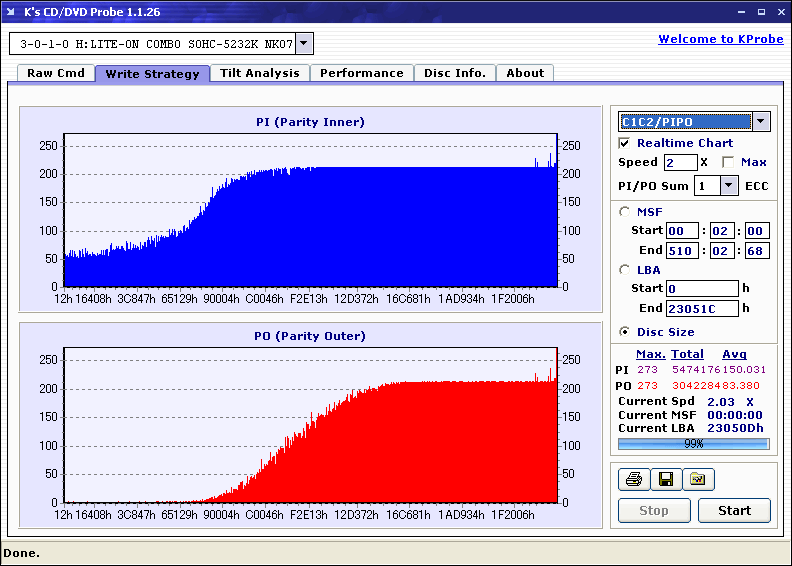The image size is (792, 566).
Task: Click the Done. status bar text
Action: [21, 553]
